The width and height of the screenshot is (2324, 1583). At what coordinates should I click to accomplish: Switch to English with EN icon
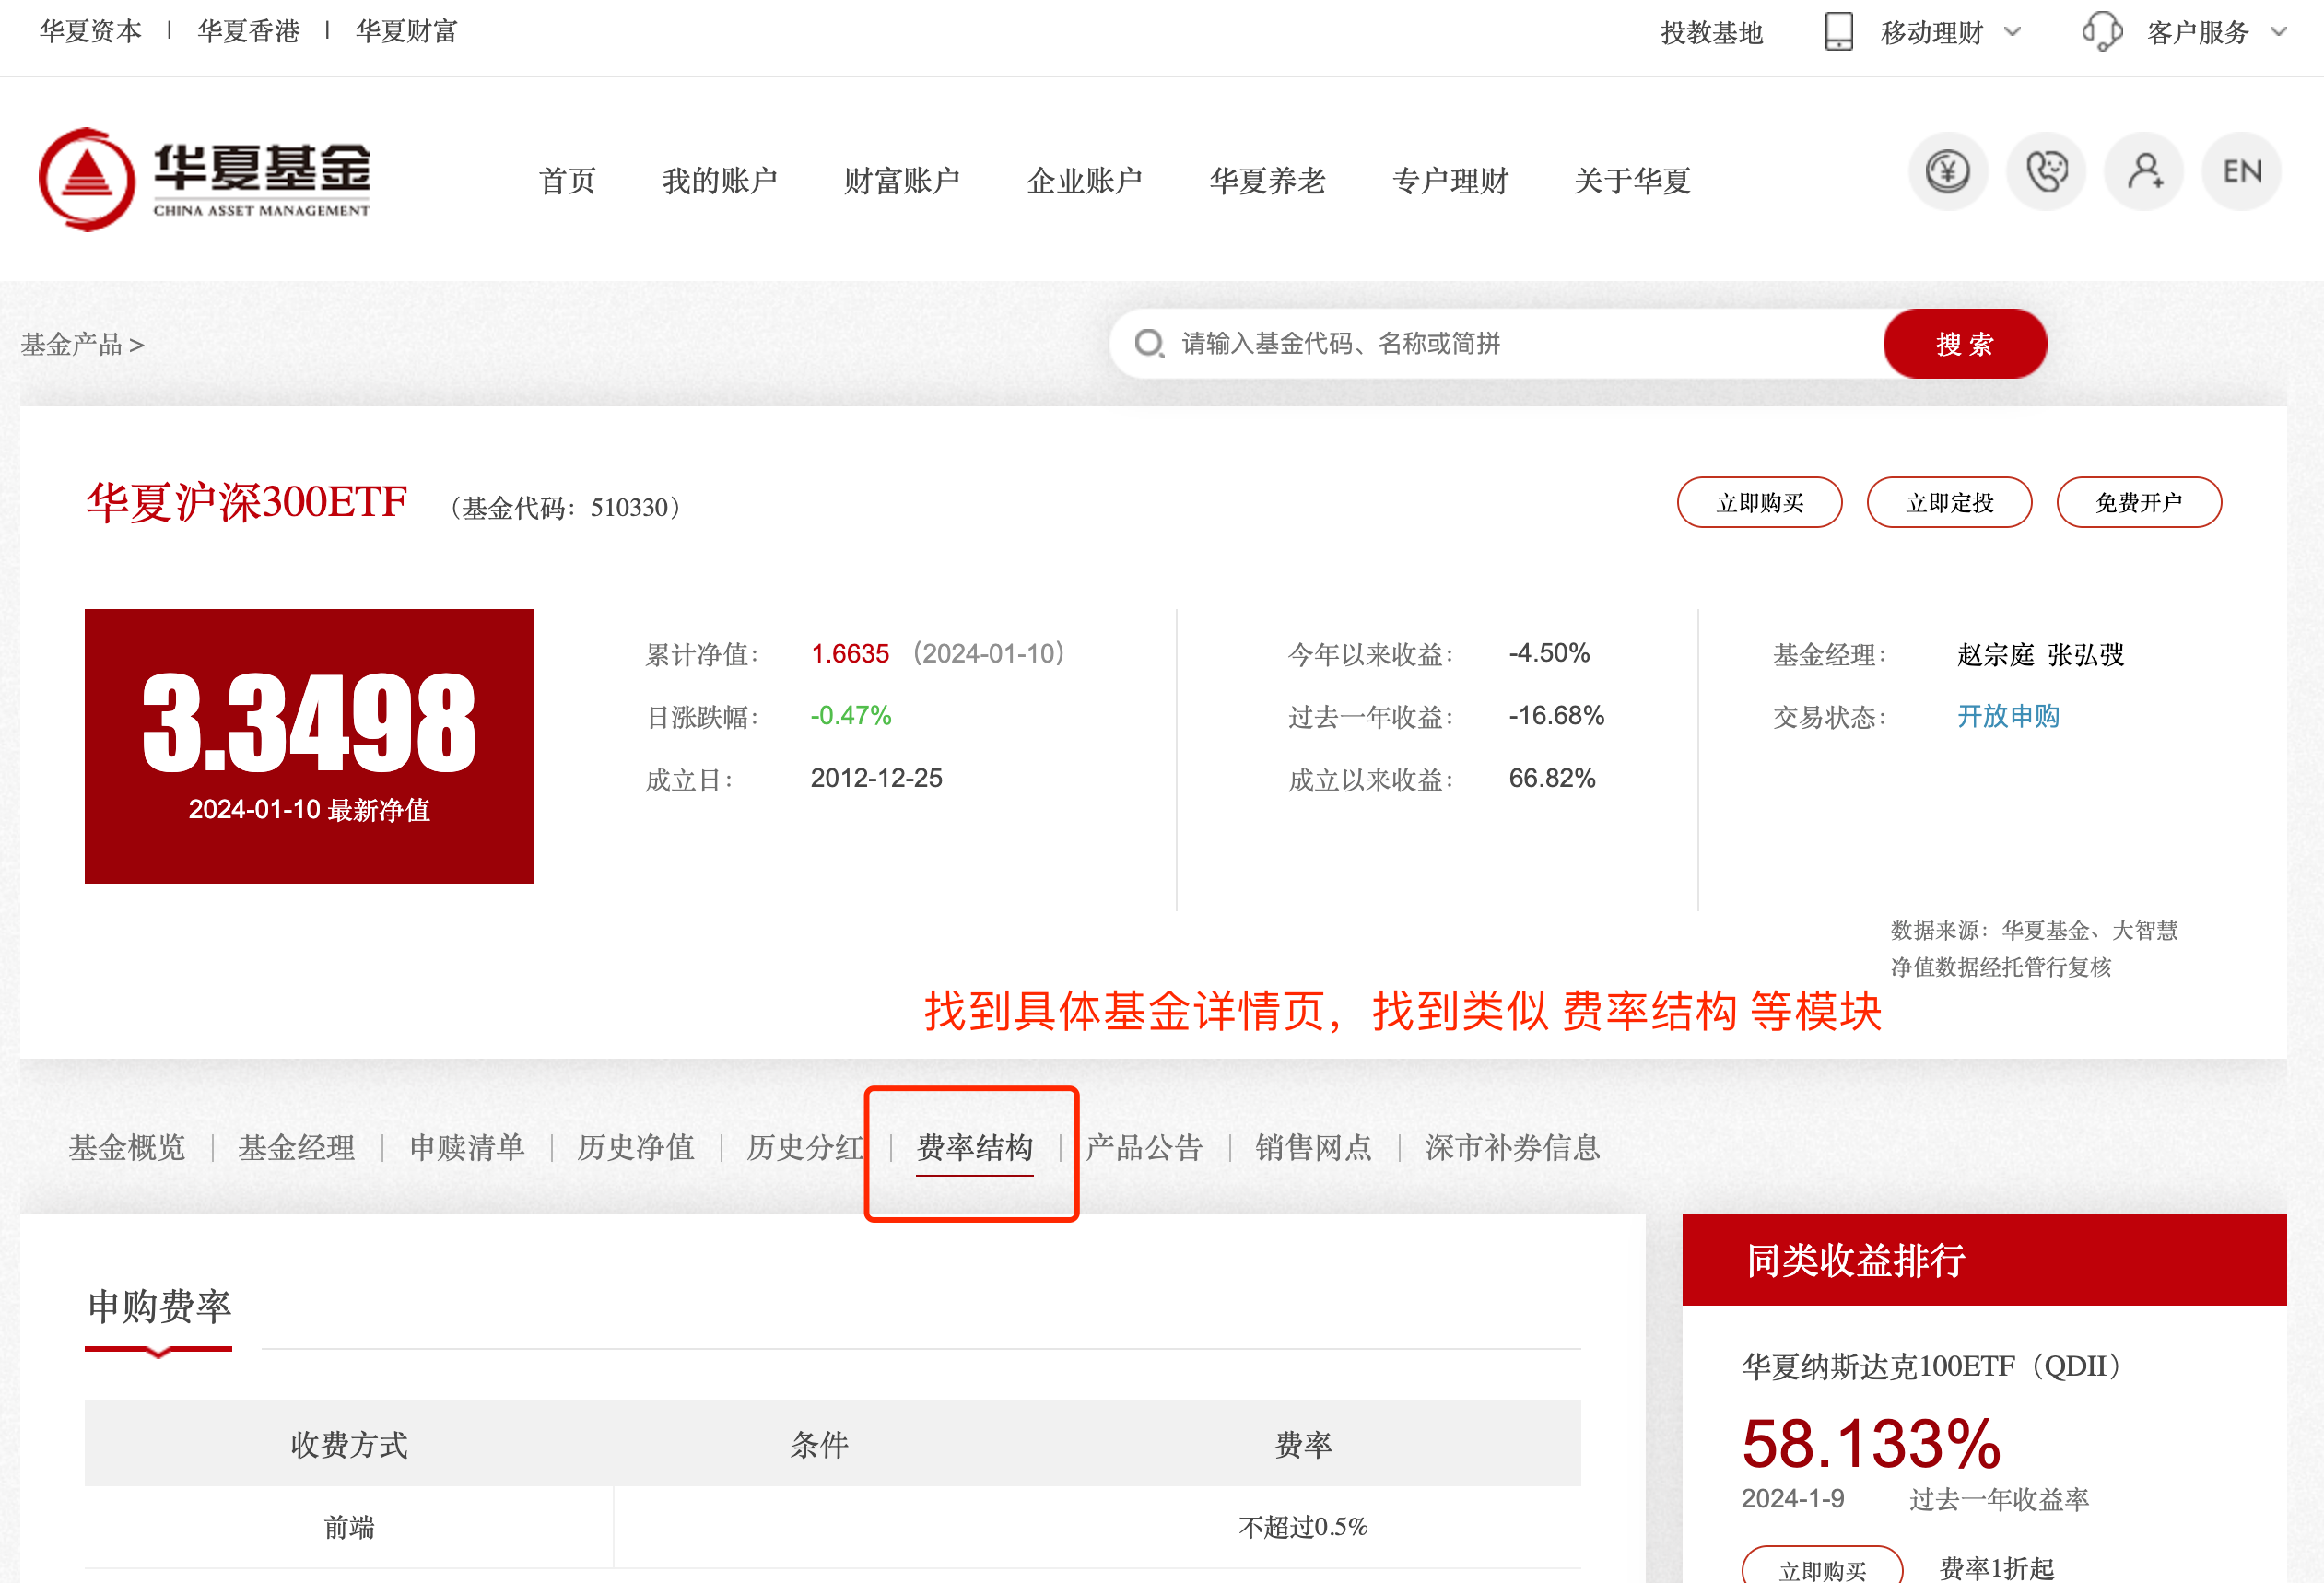tap(2241, 171)
